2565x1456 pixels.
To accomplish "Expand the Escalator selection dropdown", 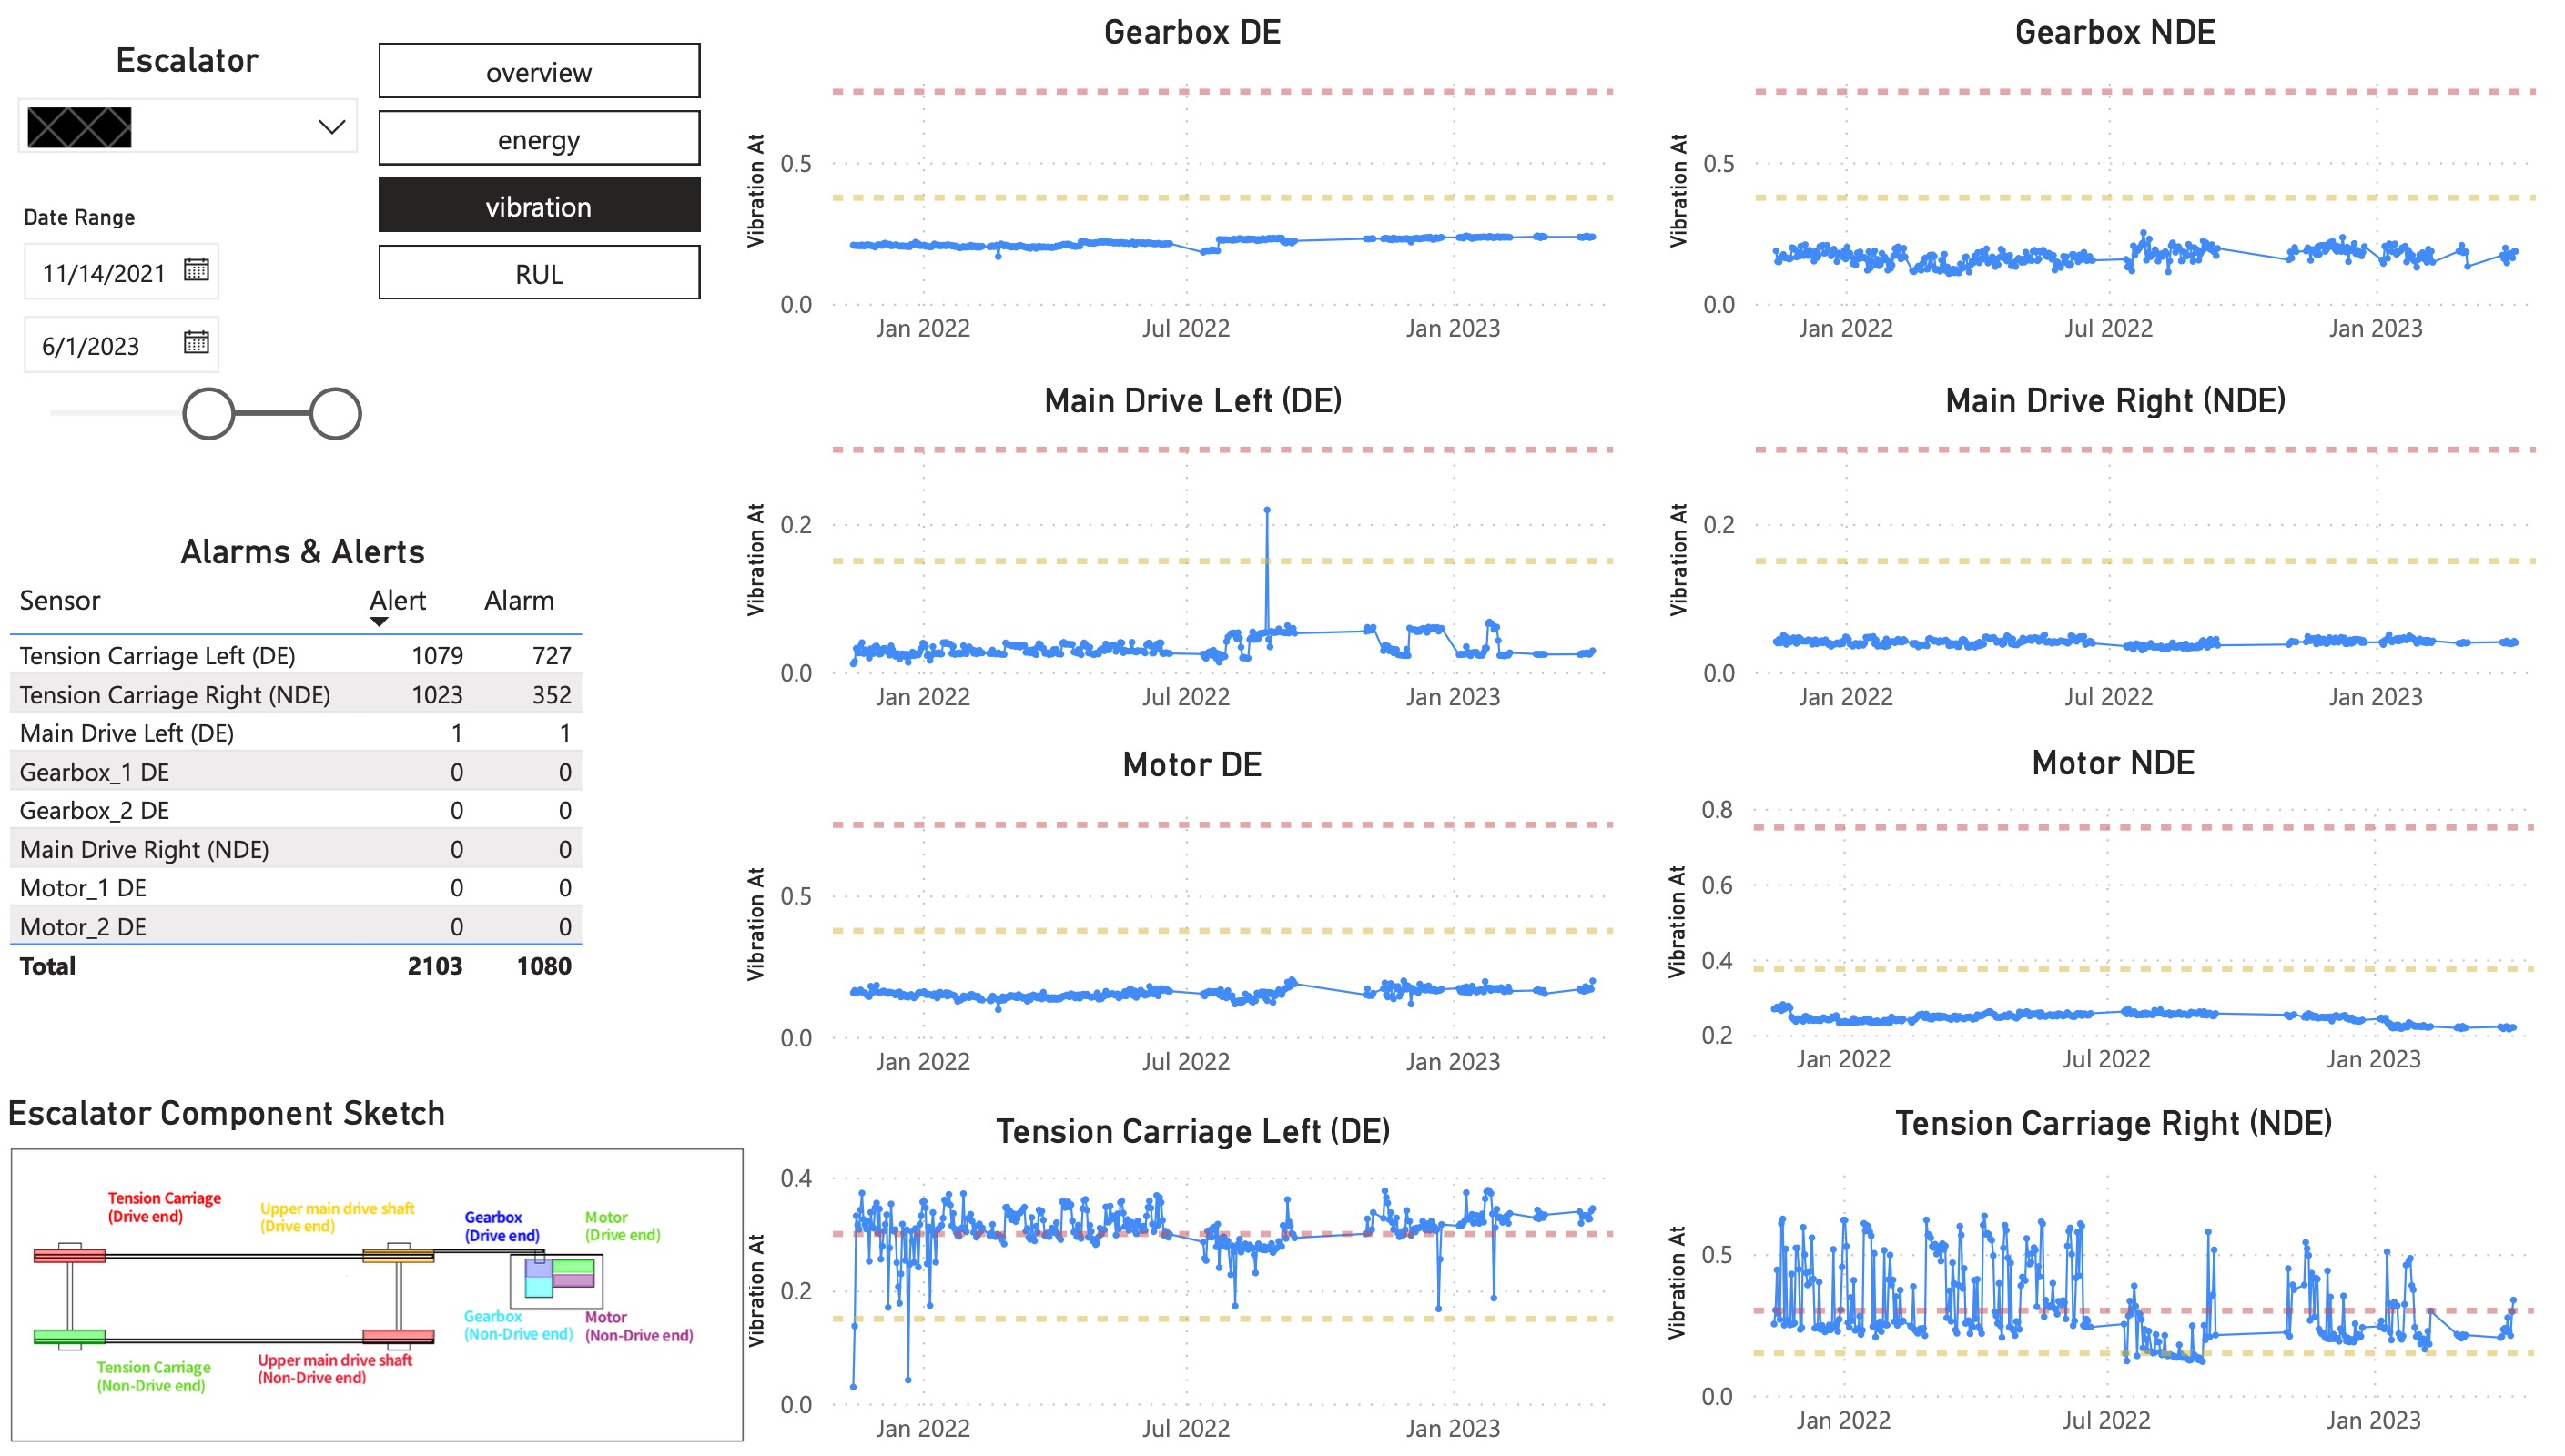I will pos(331,127).
